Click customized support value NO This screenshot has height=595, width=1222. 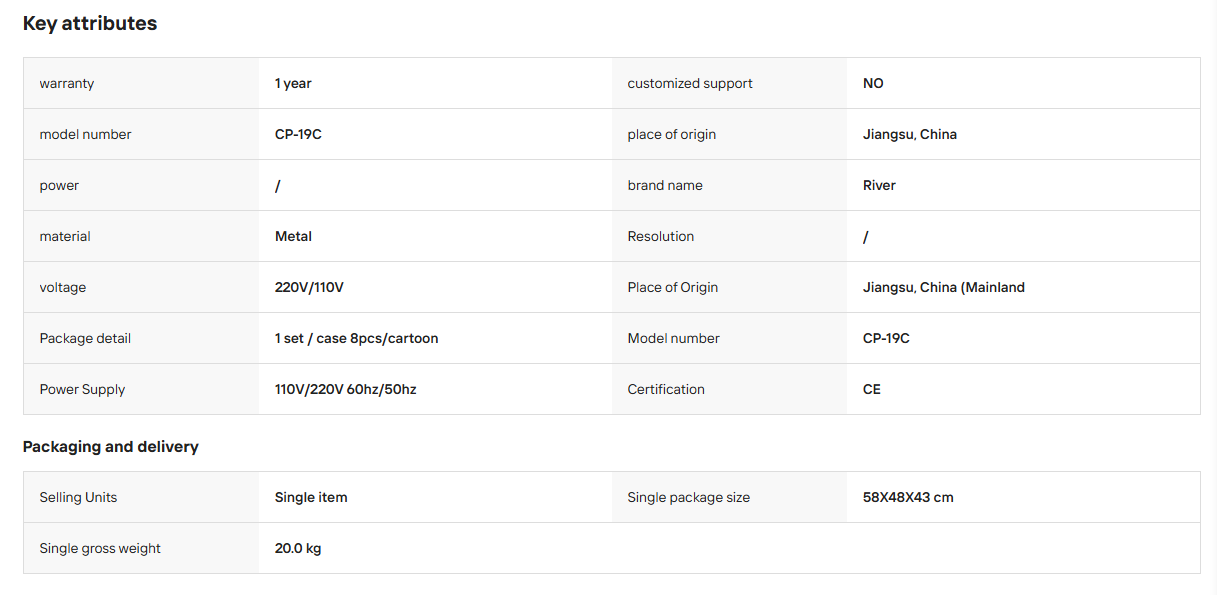pyautogui.click(x=873, y=83)
